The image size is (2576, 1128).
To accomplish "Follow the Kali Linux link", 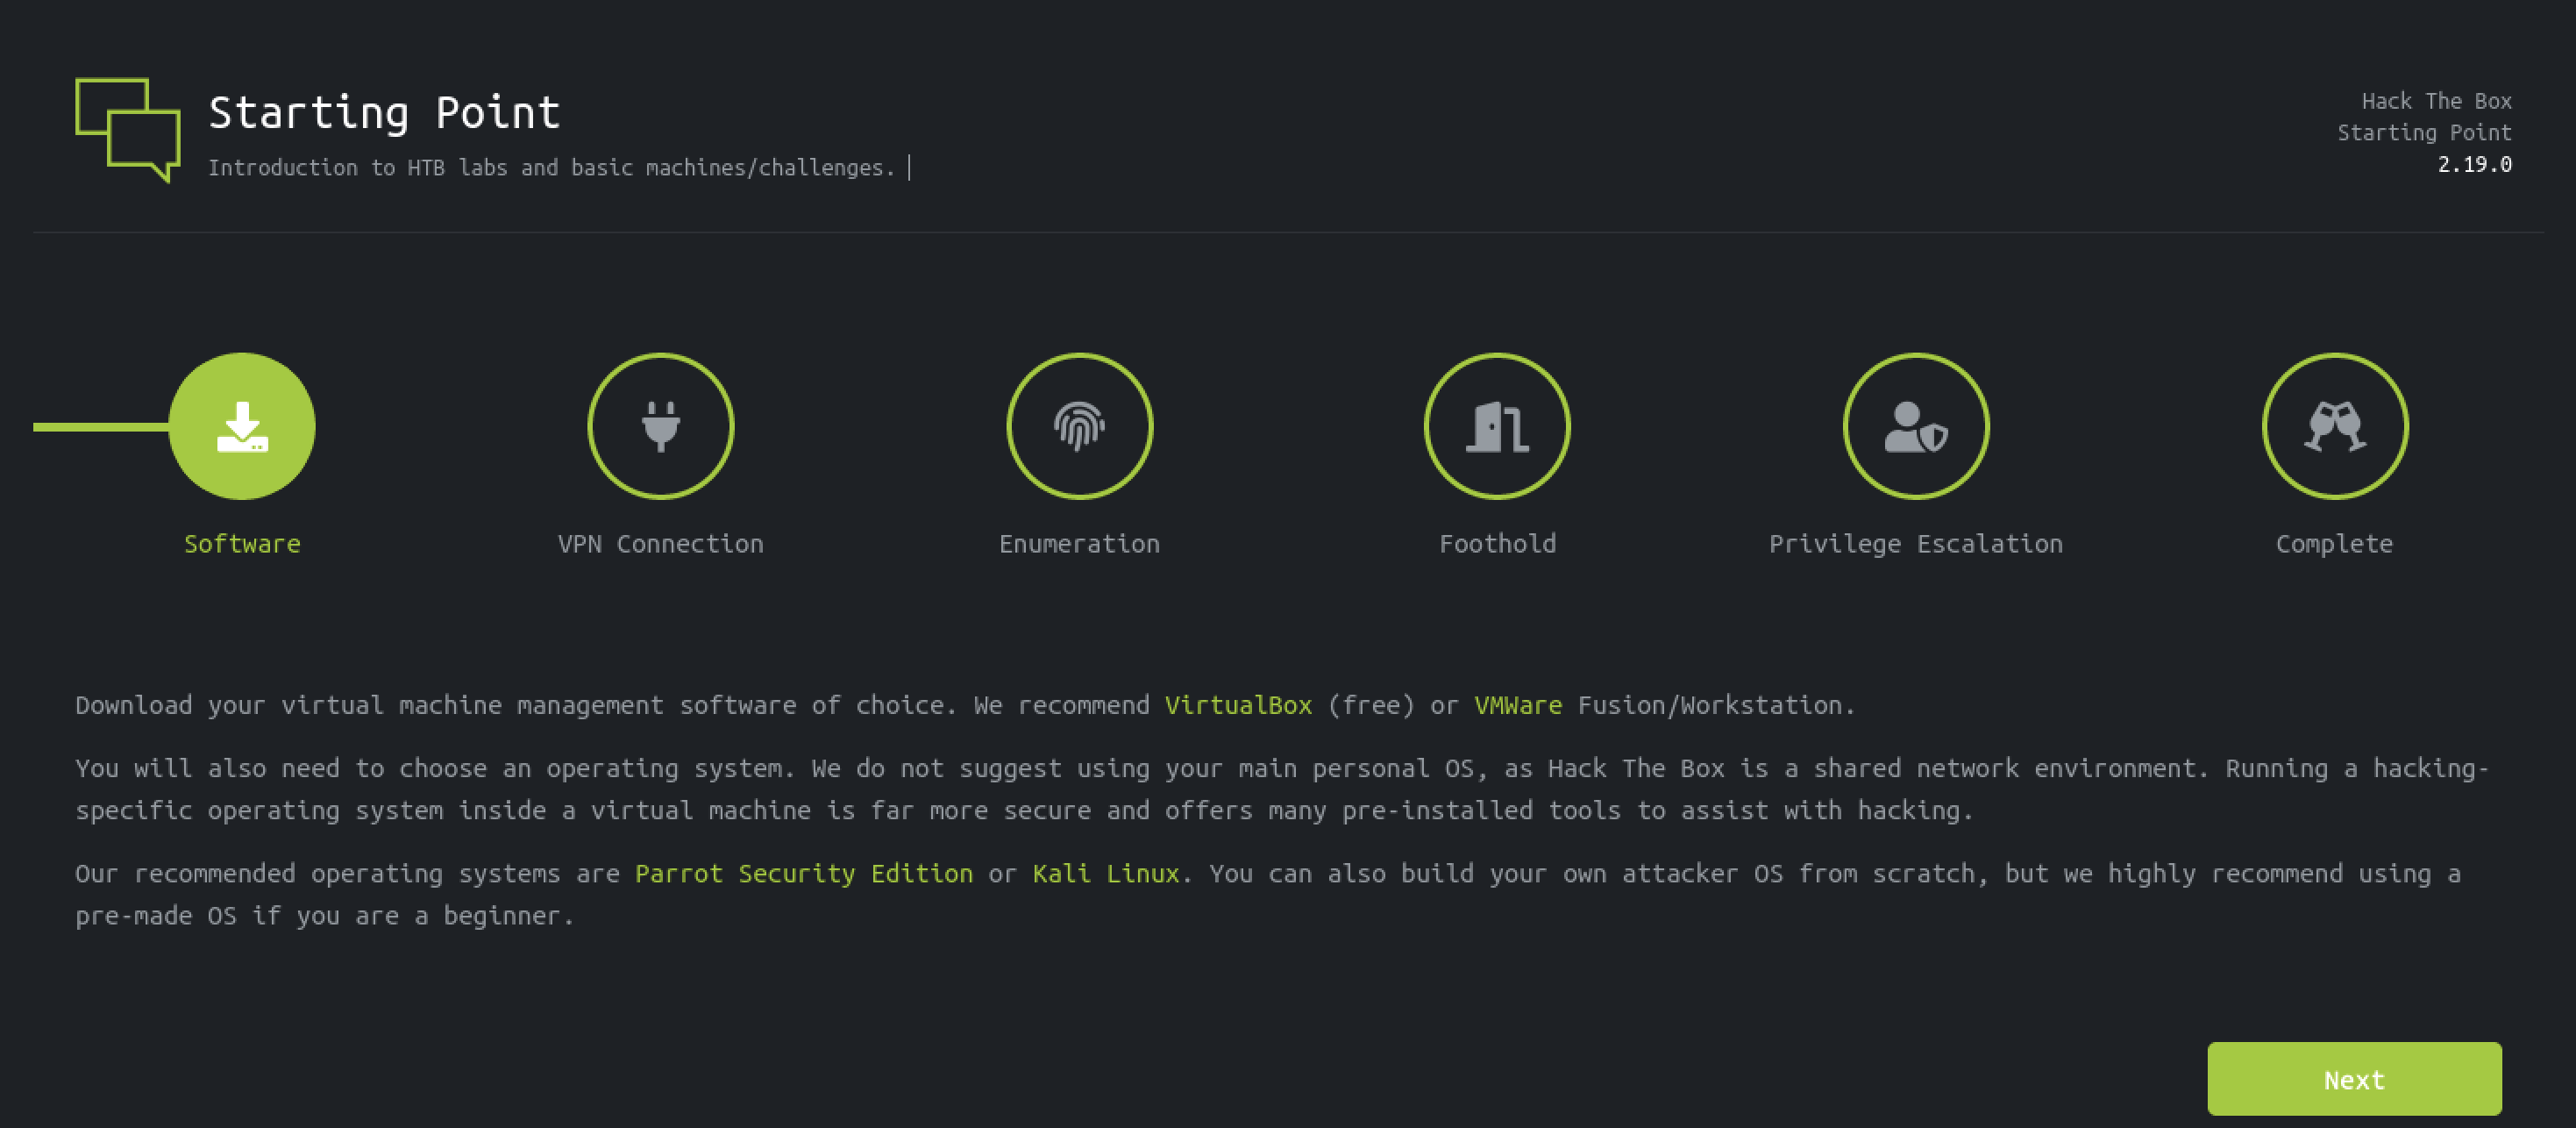I will [x=1106, y=874].
